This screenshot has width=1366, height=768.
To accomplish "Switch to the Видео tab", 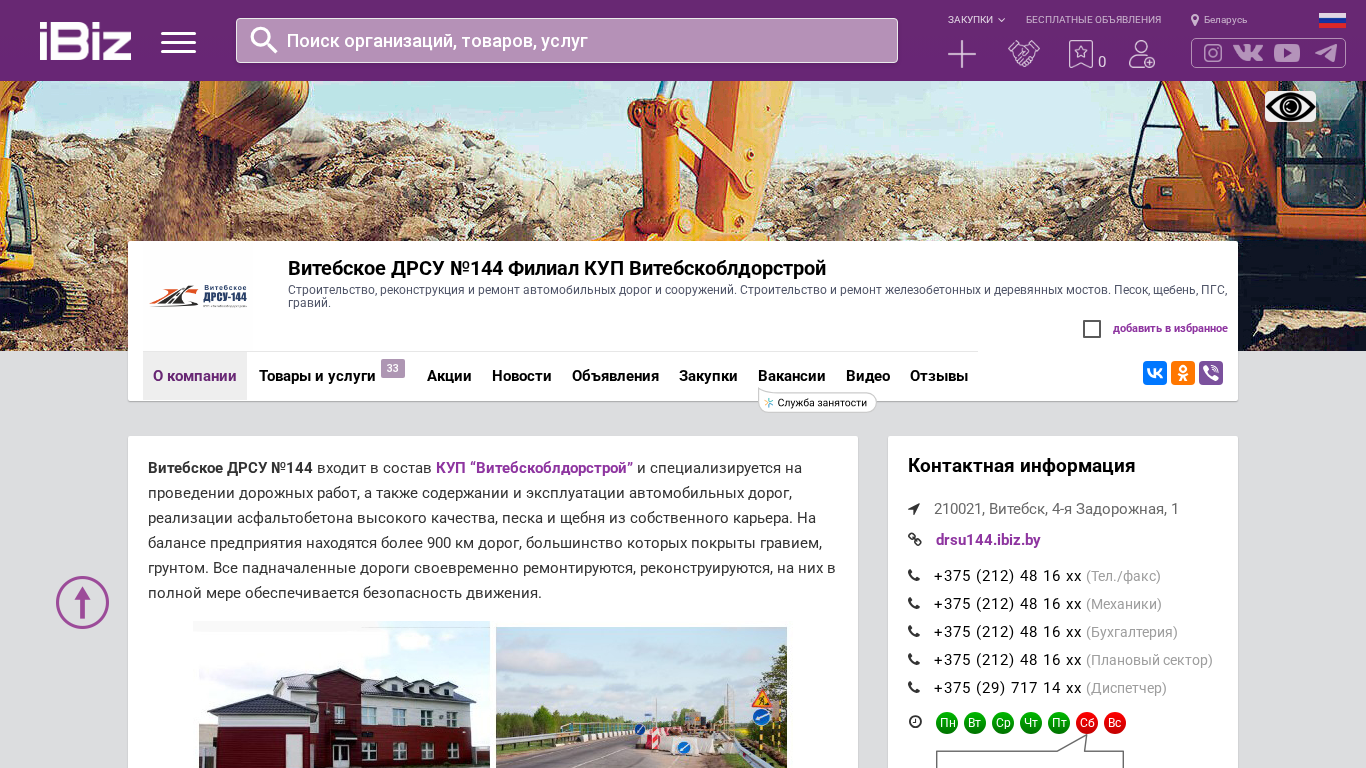I will pyautogui.click(x=868, y=376).
